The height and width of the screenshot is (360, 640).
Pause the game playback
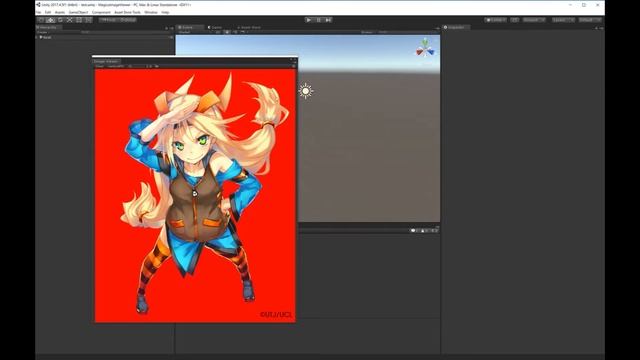pos(319,20)
